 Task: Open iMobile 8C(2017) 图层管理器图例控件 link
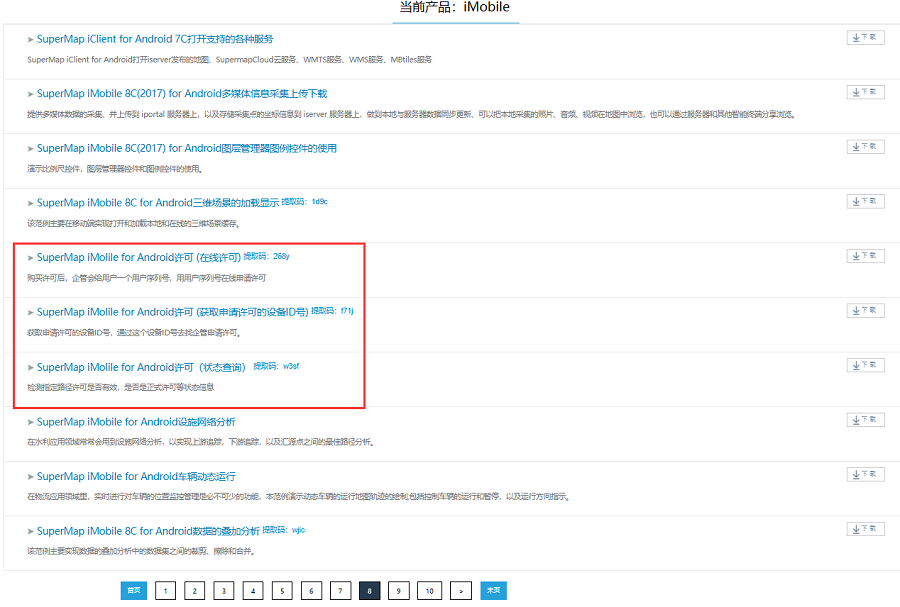[187, 148]
